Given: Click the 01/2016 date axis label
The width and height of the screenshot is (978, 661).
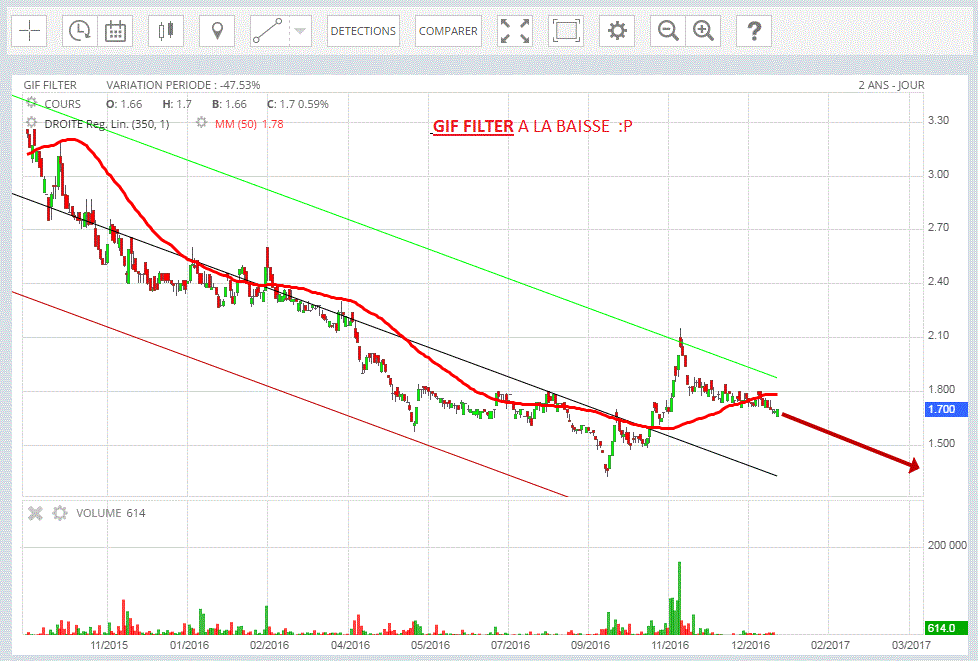Looking at the screenshot, I should (x=189, y=645).
